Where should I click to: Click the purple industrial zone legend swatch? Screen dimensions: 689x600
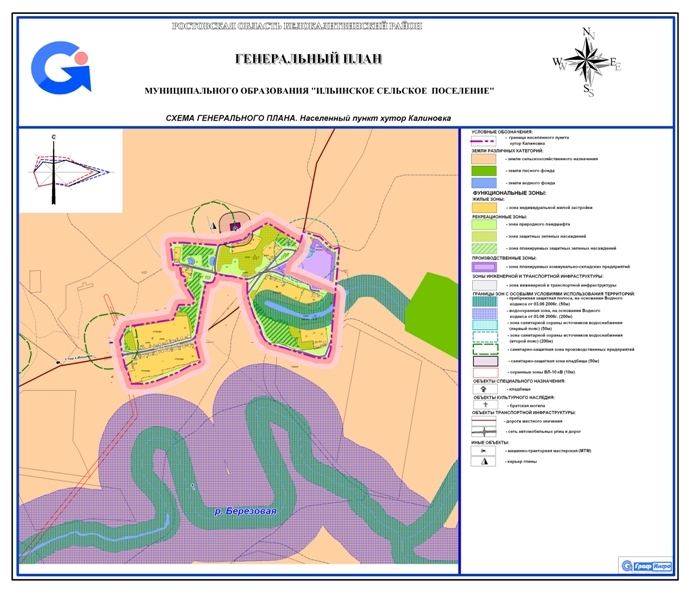[x=483, y=268]
